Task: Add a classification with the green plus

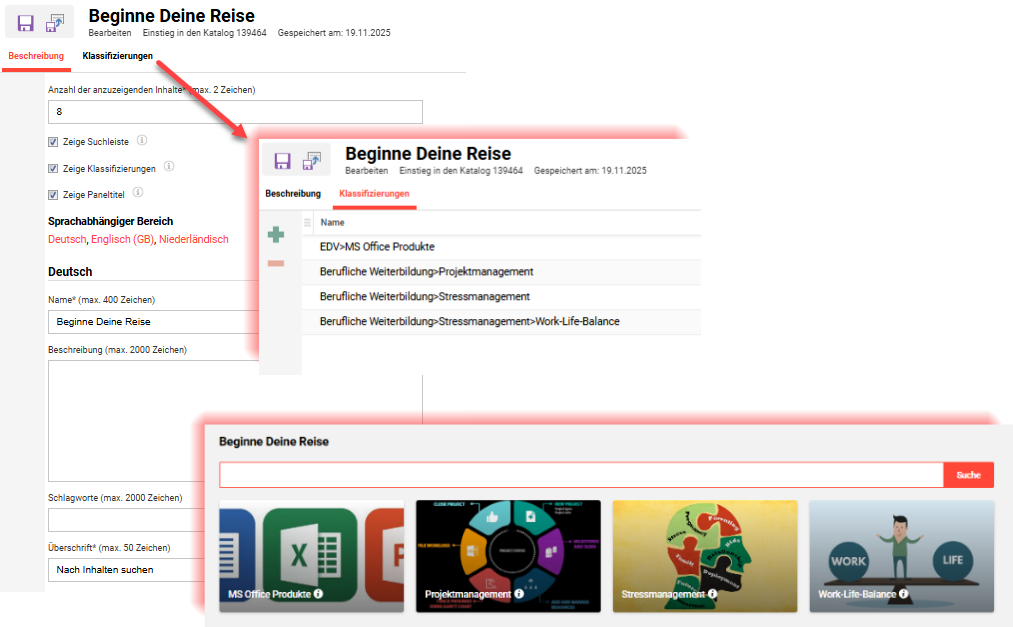Action: [x=276, y=235]
